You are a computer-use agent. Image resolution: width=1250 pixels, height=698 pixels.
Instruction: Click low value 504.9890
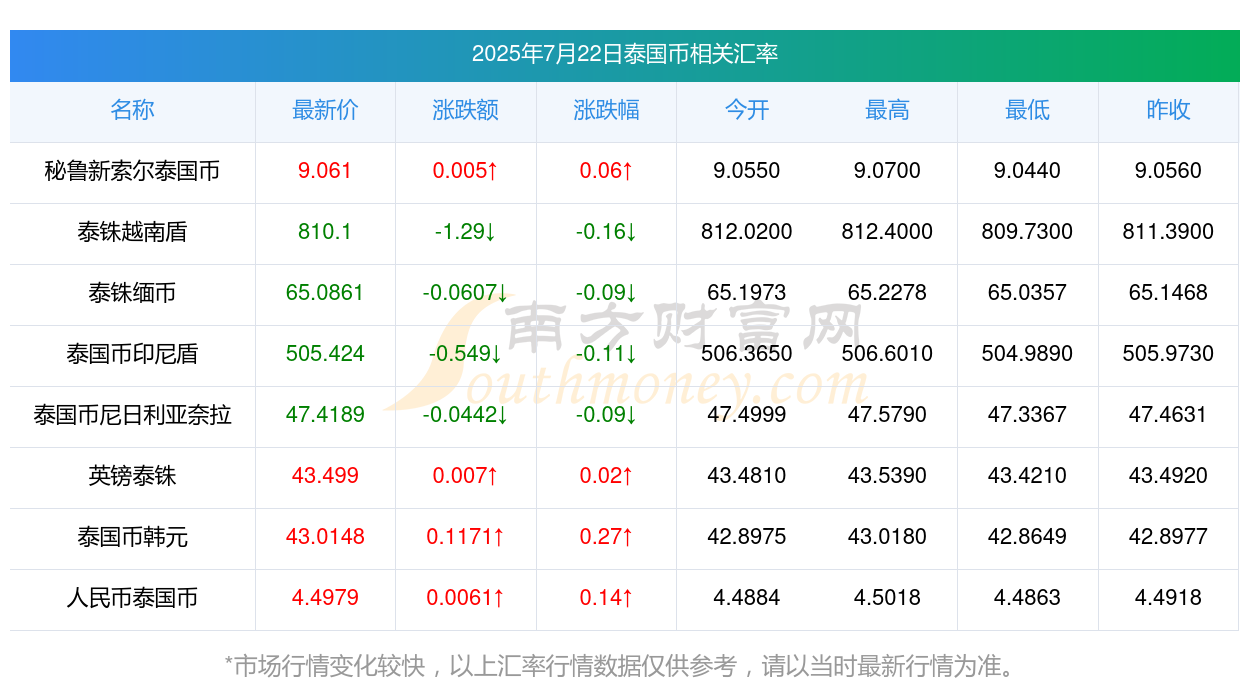(x=1027, y=354)
